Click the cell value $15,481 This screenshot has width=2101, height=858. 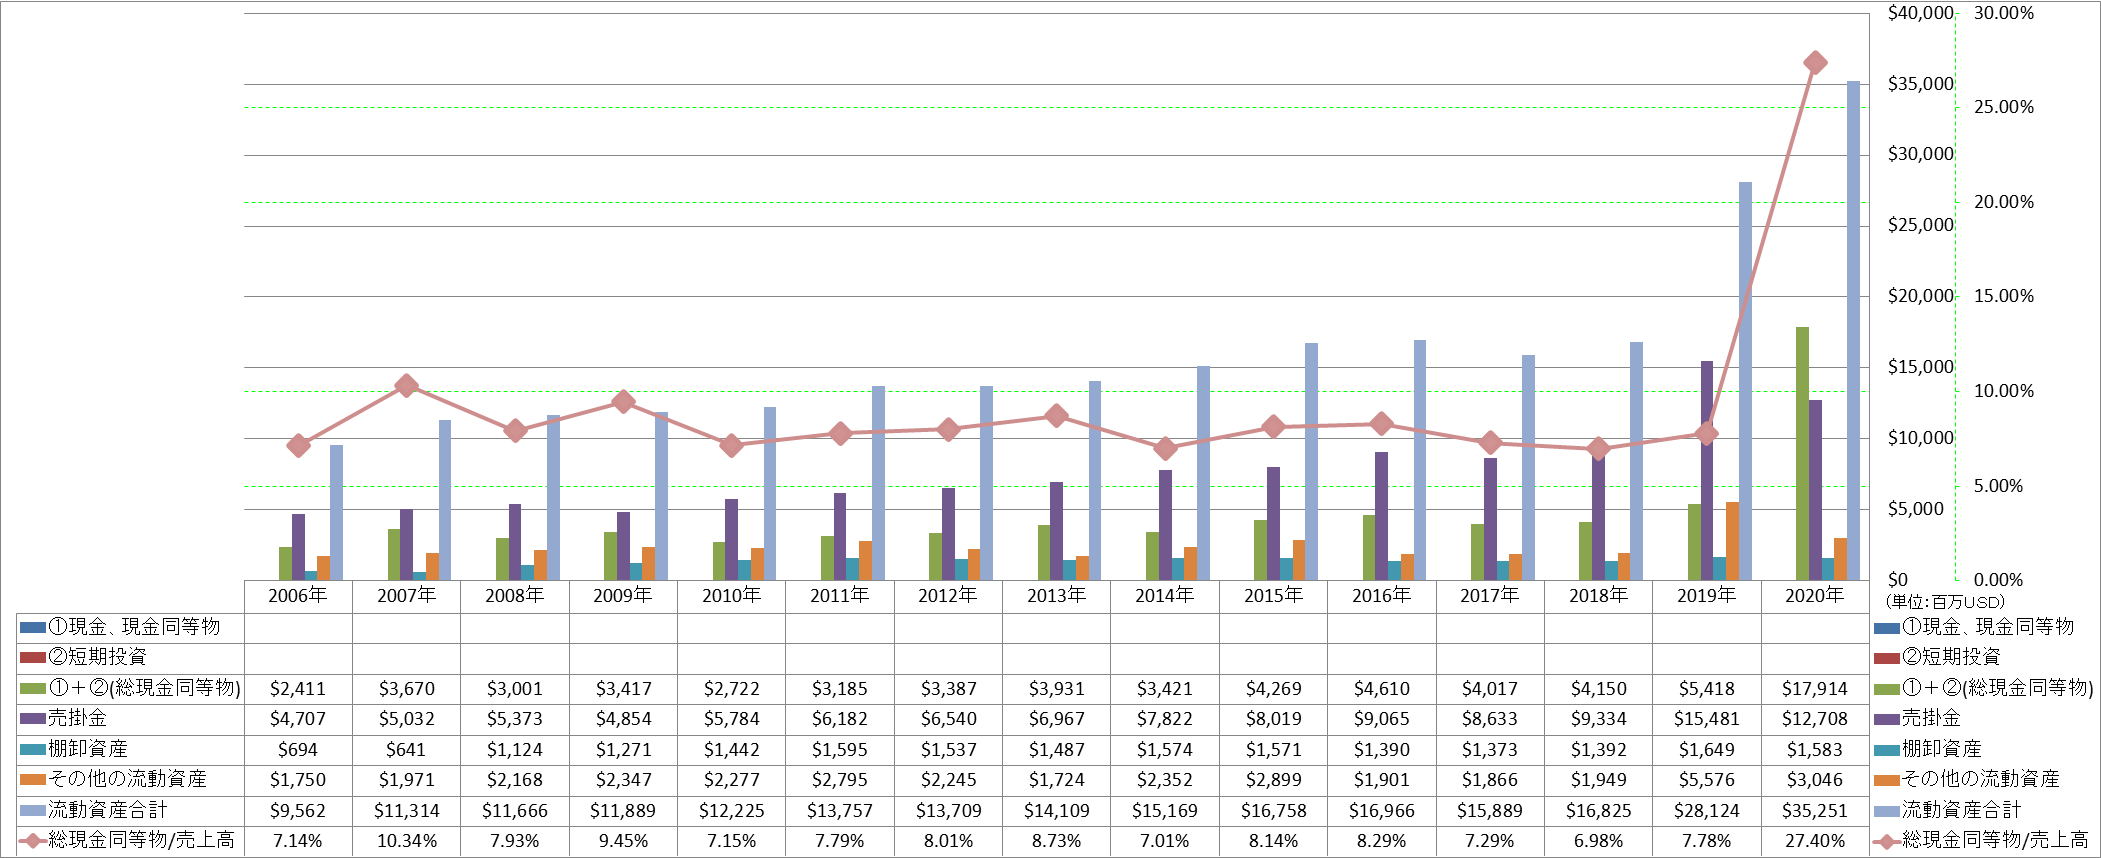(1706, 719)
